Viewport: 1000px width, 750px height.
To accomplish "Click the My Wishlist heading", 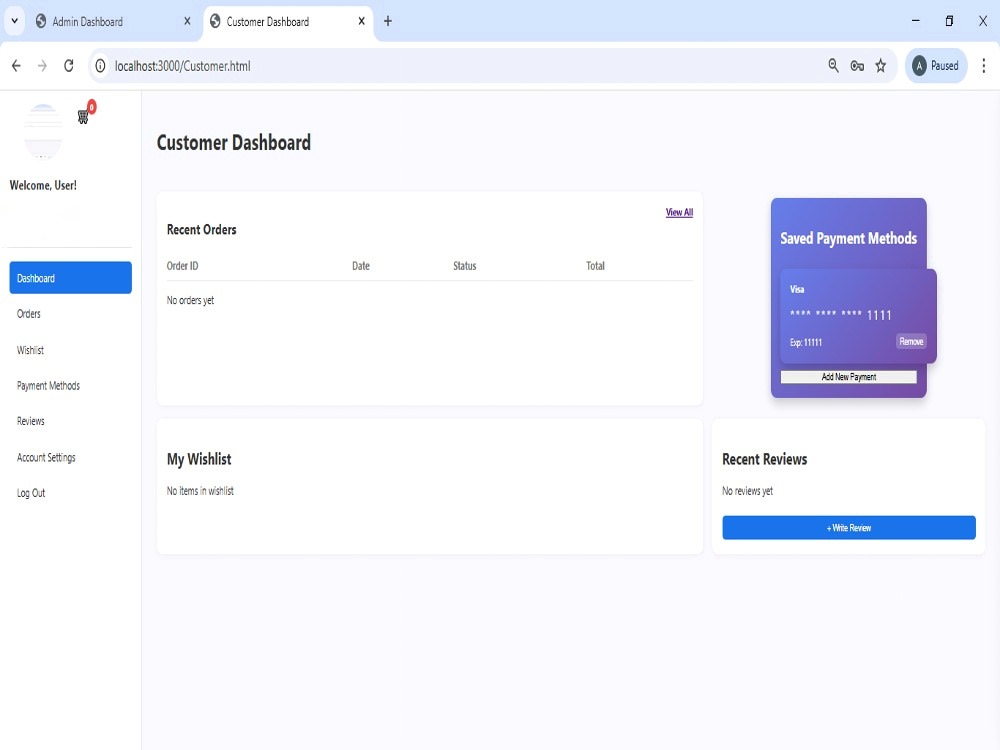I will pyautogui.click(x=199, y=459).
